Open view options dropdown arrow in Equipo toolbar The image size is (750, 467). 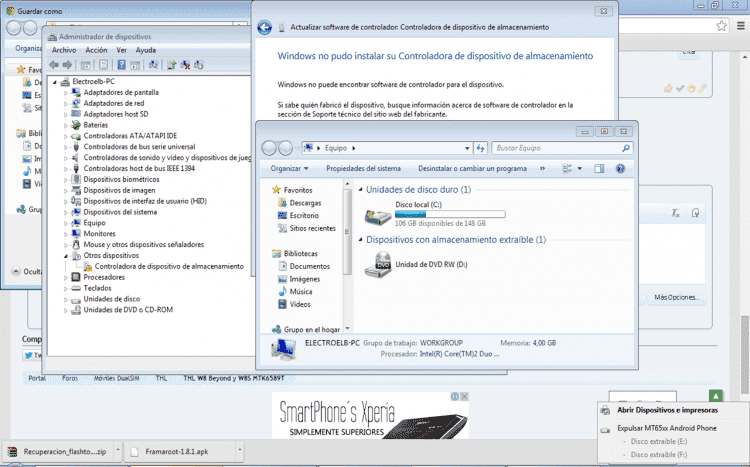click(580, 168)
